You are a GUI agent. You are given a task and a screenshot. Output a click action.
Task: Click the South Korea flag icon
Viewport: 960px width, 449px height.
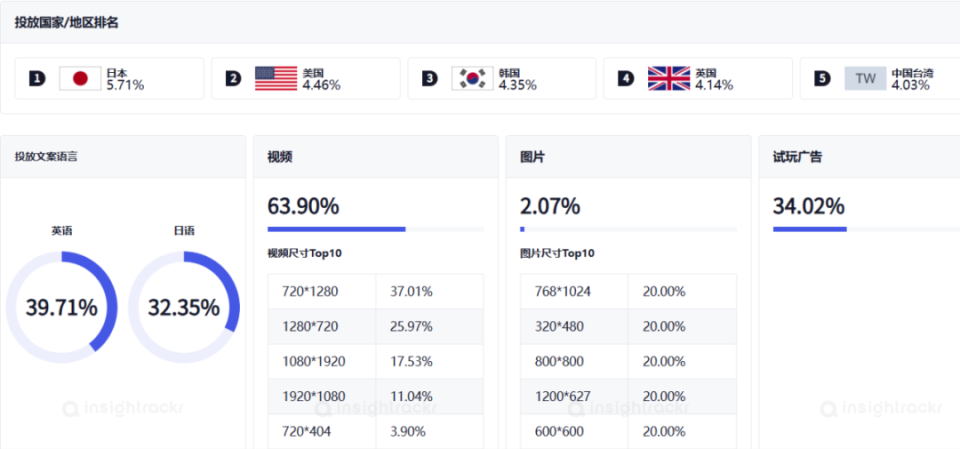[472, 78]
